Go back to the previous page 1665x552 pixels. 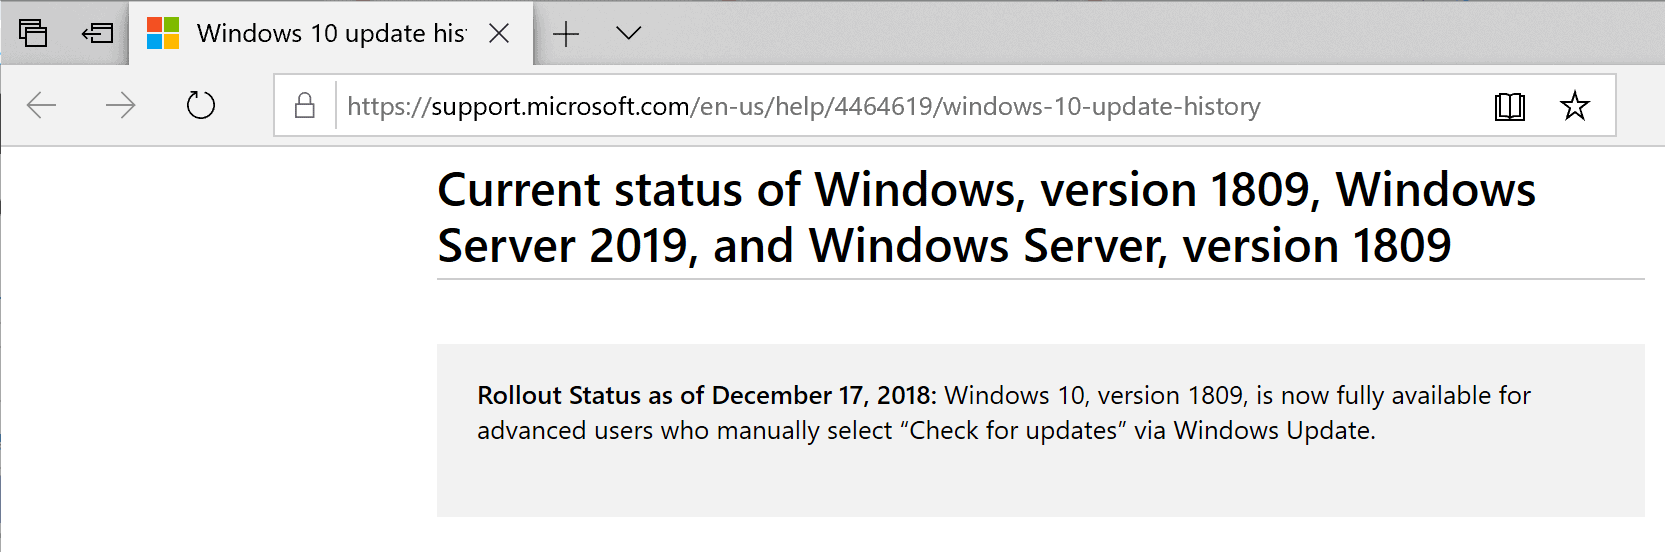[41, 105]
